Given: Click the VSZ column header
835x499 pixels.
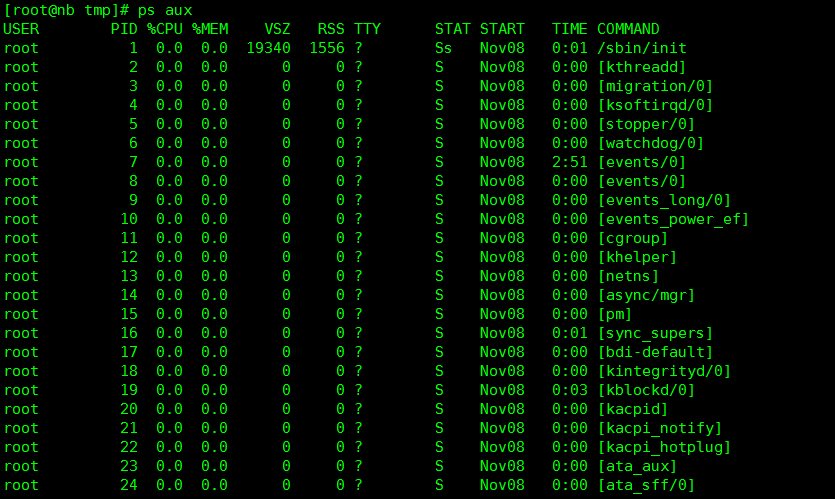Looking at the screenshot, I should click(277, 29).
